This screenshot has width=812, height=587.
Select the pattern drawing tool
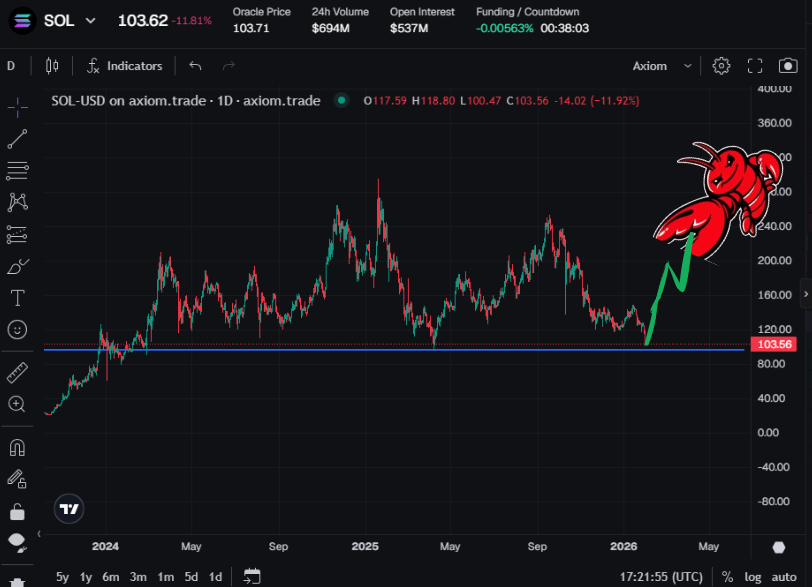tap(18, 202)
